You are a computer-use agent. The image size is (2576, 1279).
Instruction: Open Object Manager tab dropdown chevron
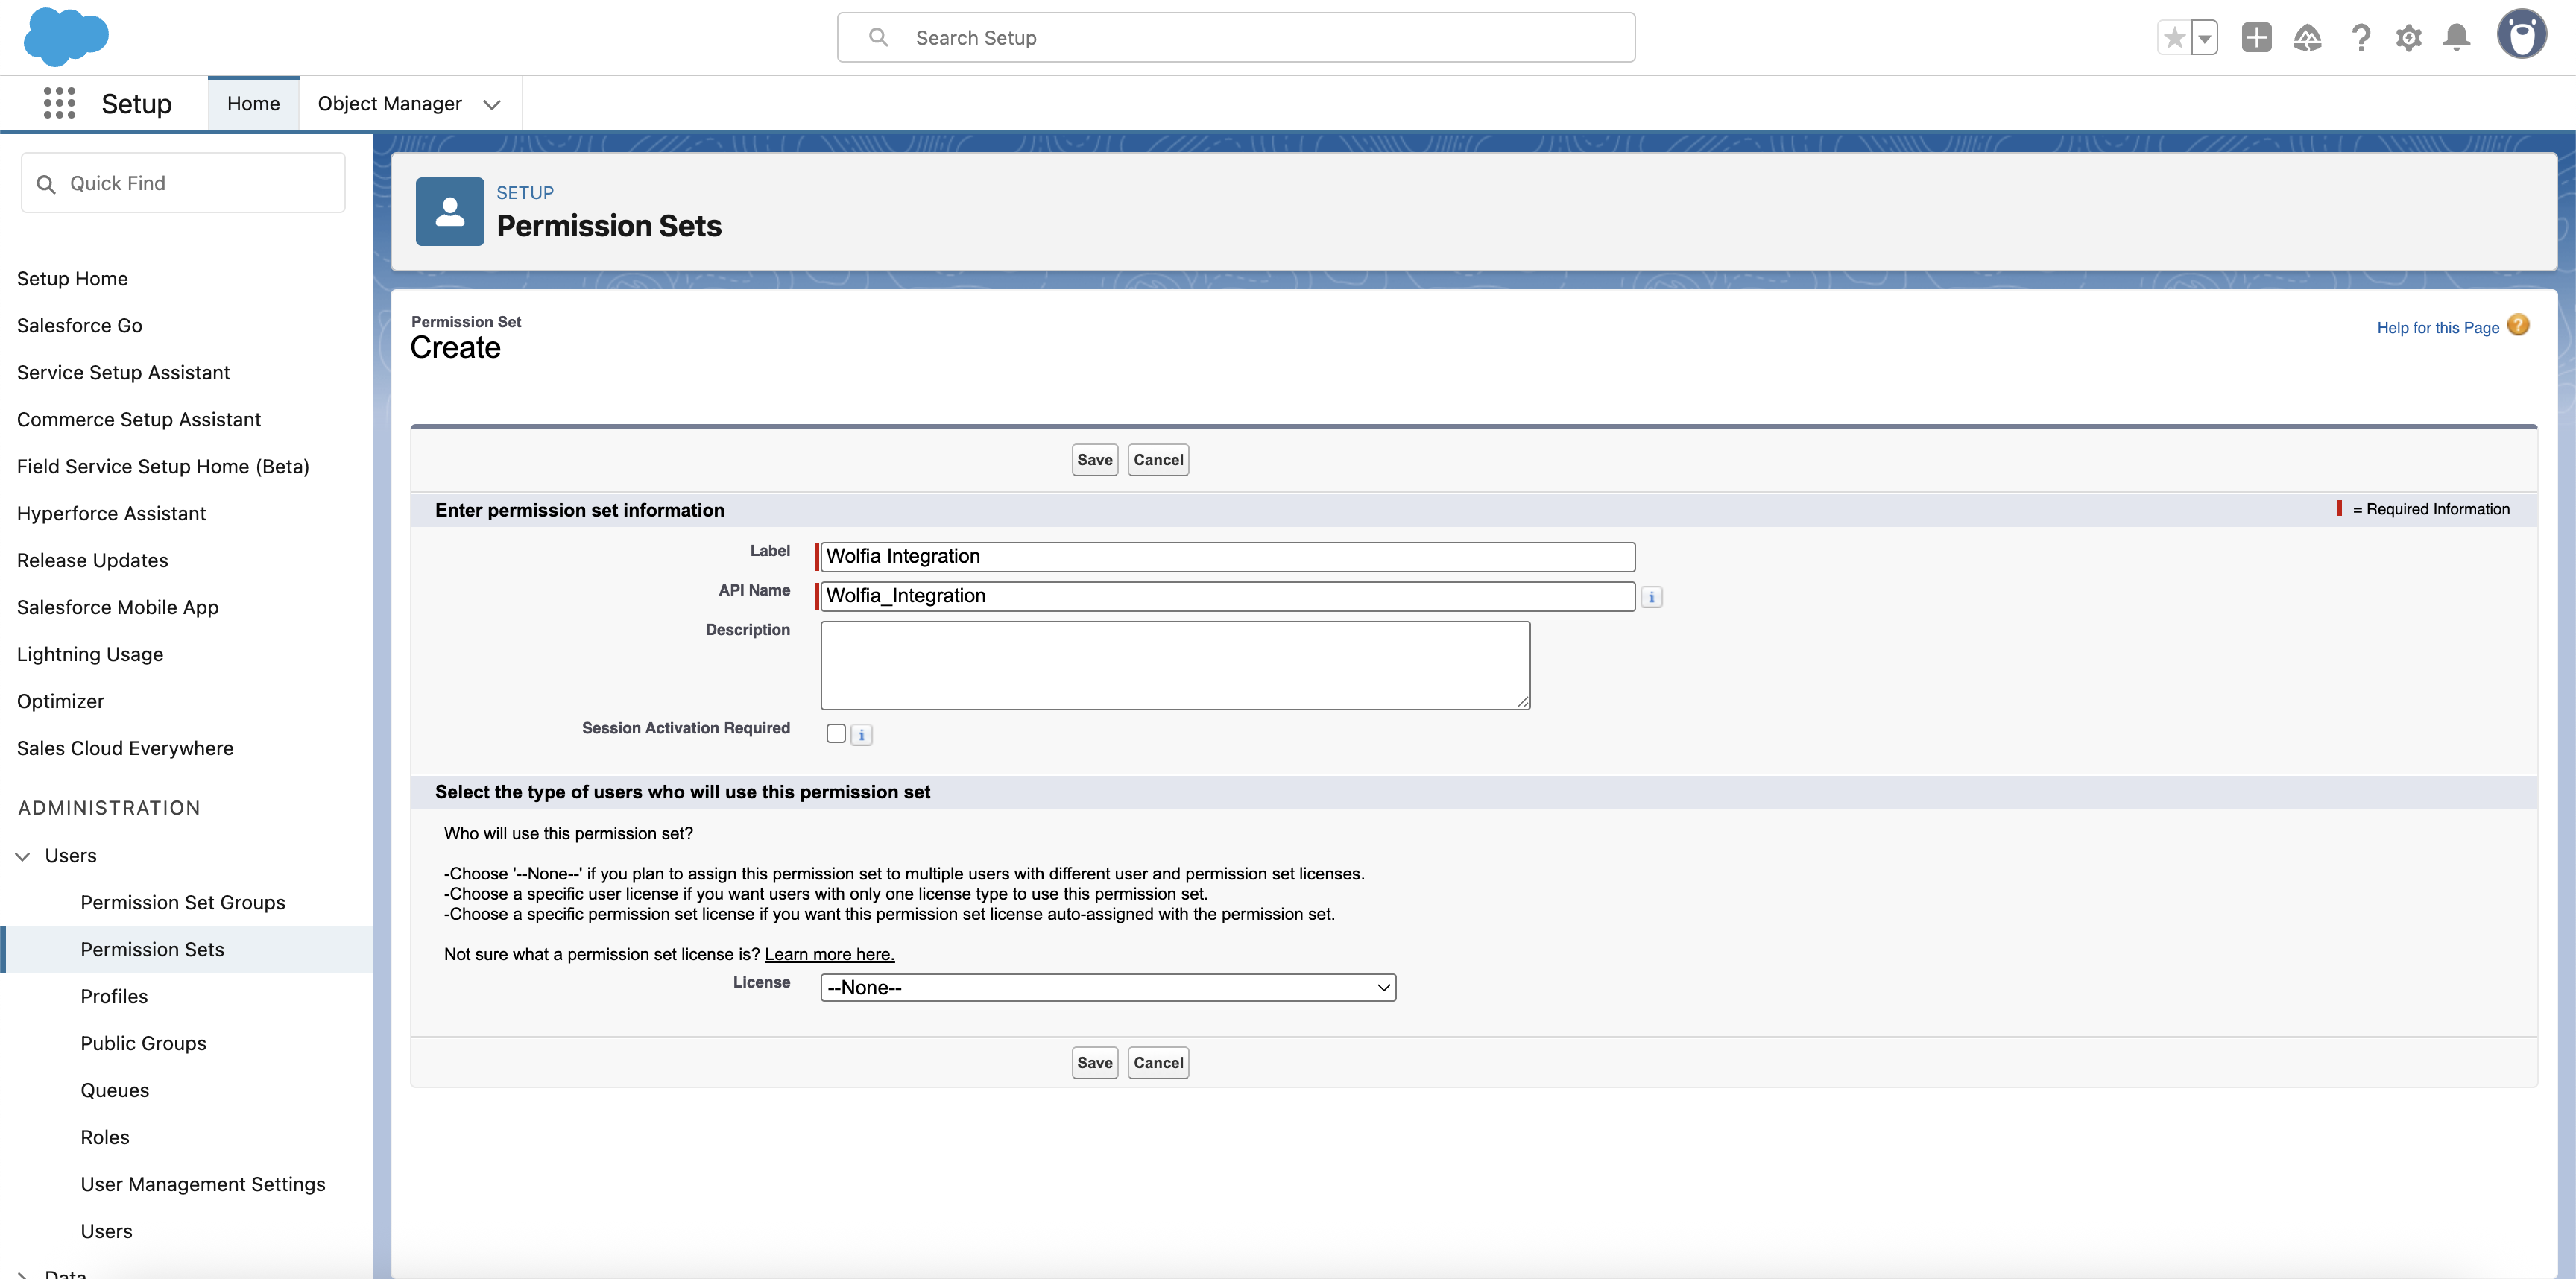491,104
